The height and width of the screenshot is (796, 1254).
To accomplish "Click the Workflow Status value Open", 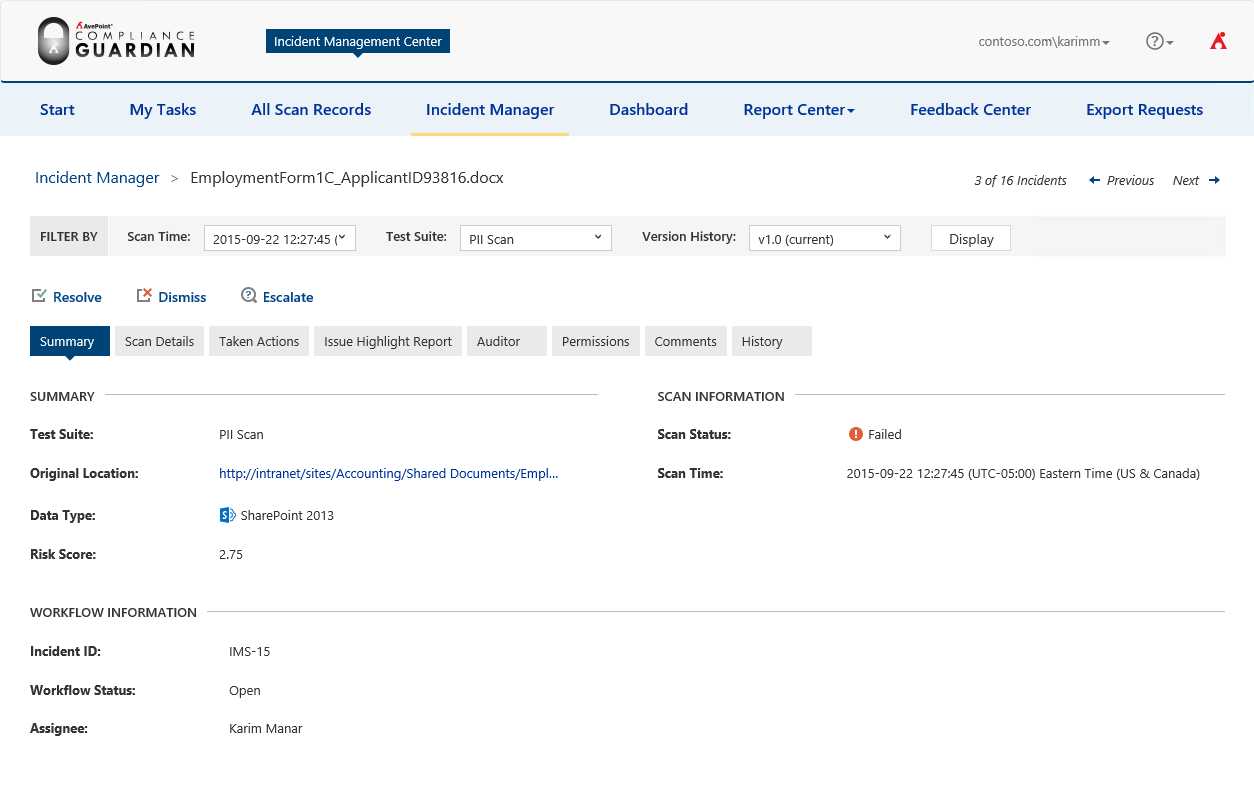I will tap(245, 690).
